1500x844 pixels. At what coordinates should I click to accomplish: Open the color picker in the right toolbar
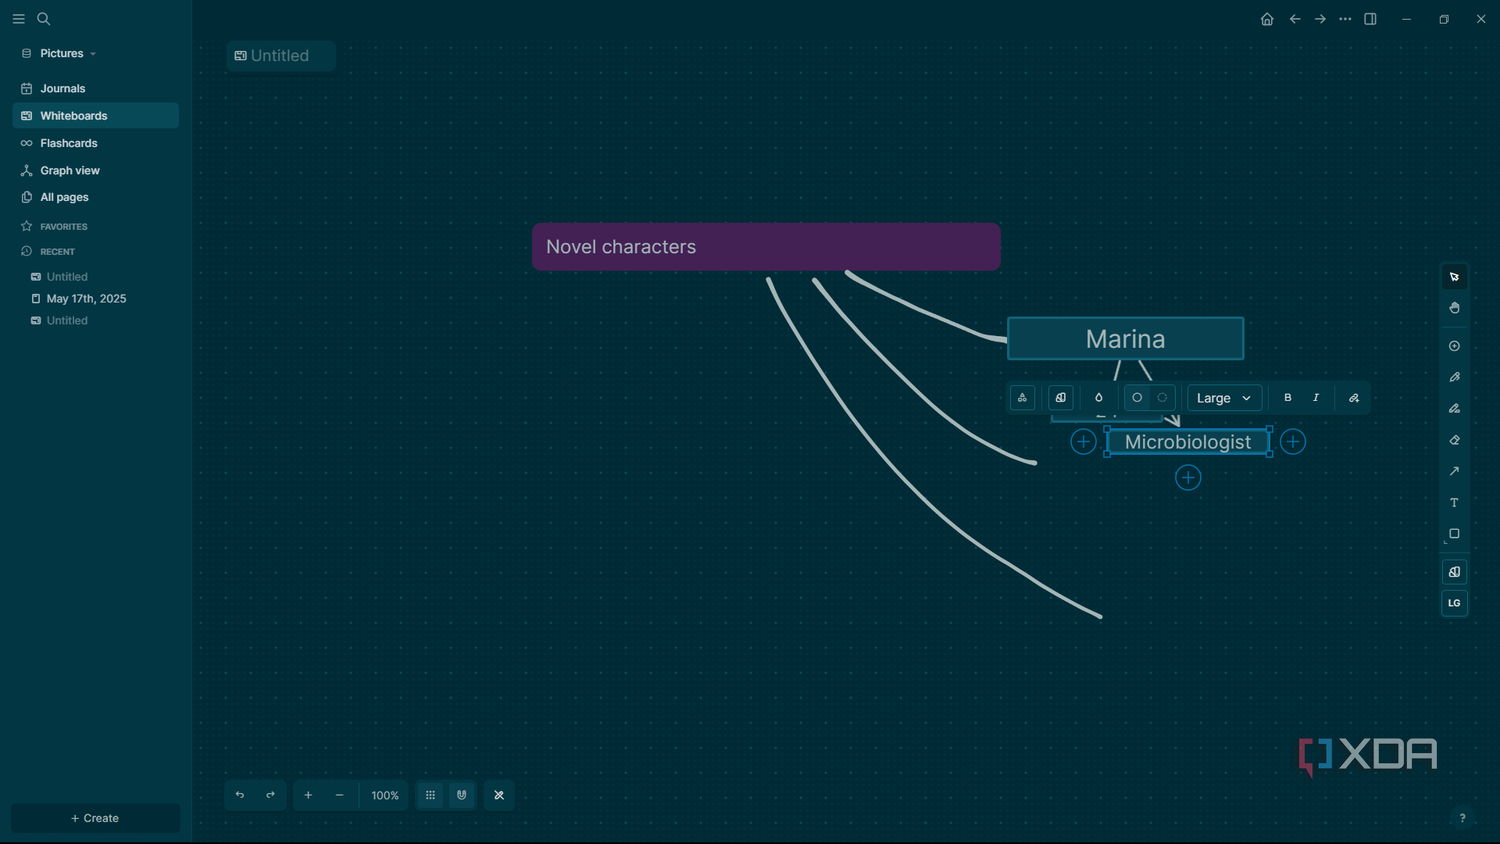coord(1454,572)
